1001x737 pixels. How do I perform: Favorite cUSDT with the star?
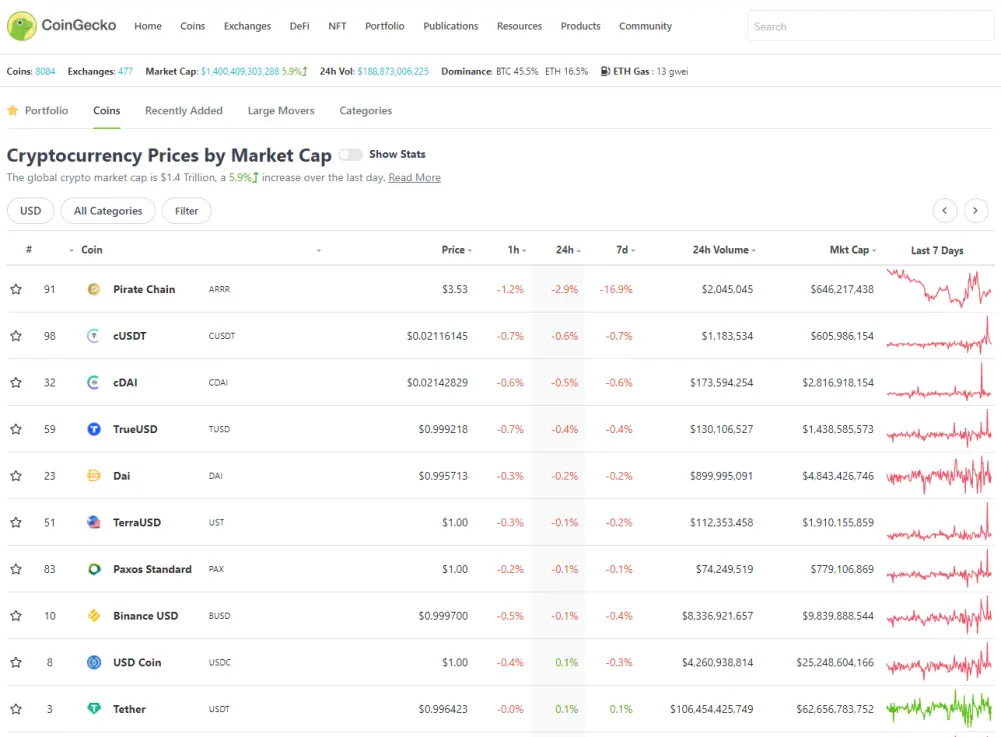(x=16, y=336)
